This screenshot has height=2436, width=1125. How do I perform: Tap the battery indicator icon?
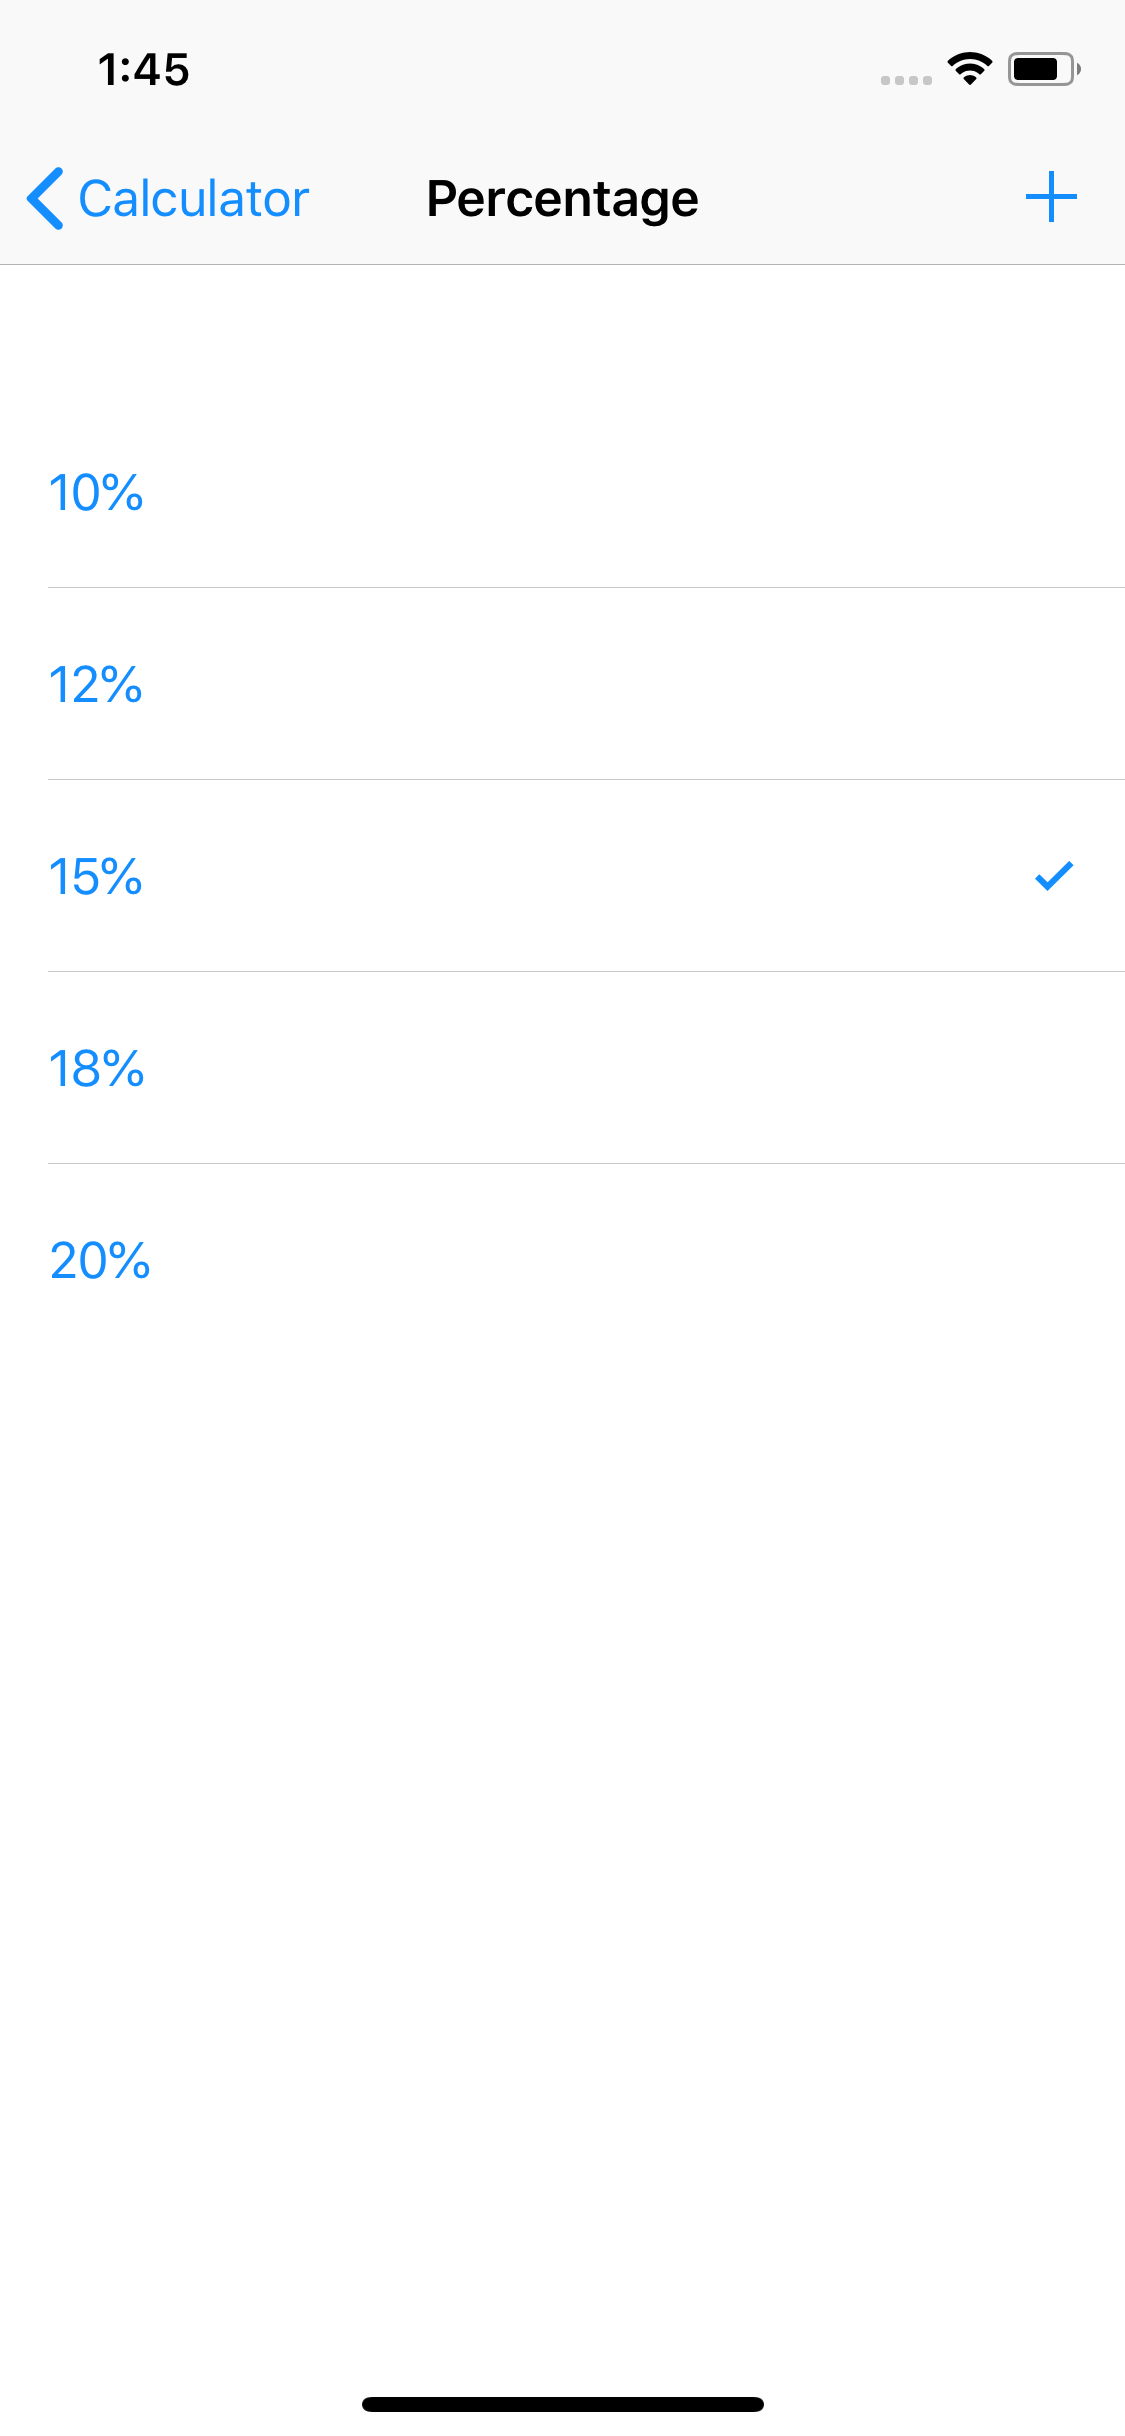coord(1043,69)
